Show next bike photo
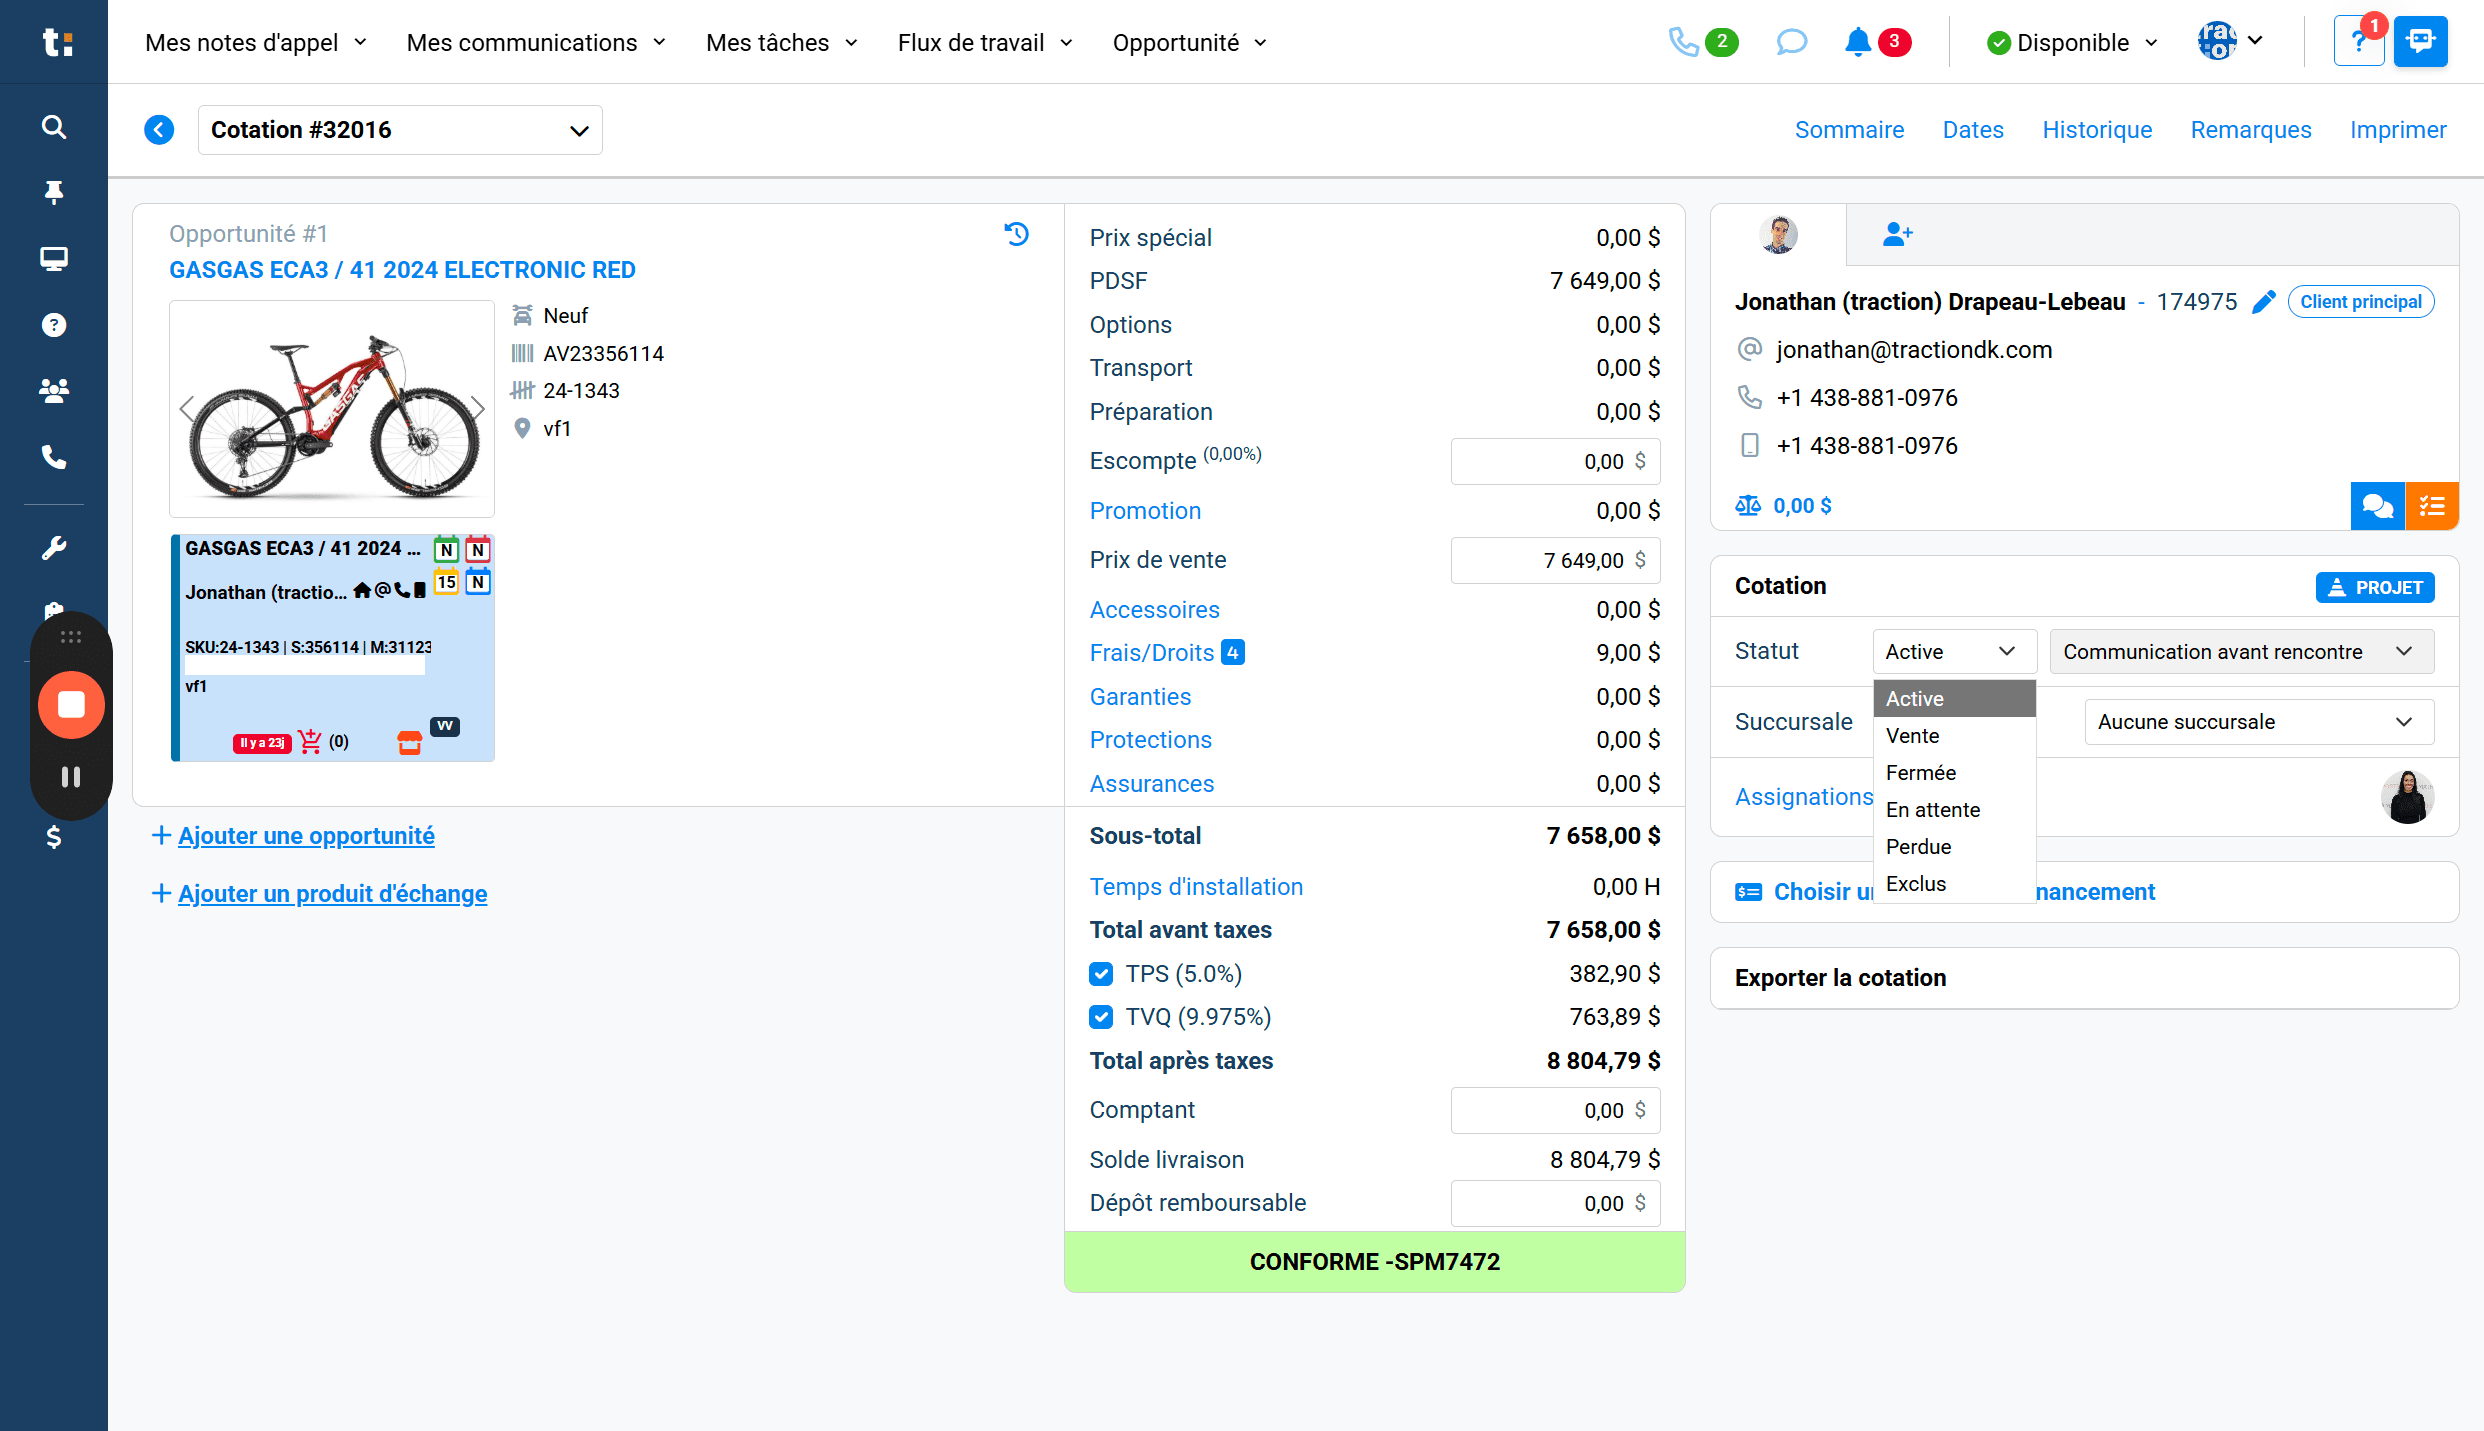Screen dimensions: 2484x1431 pyautogui.click(x=477, y=408)
